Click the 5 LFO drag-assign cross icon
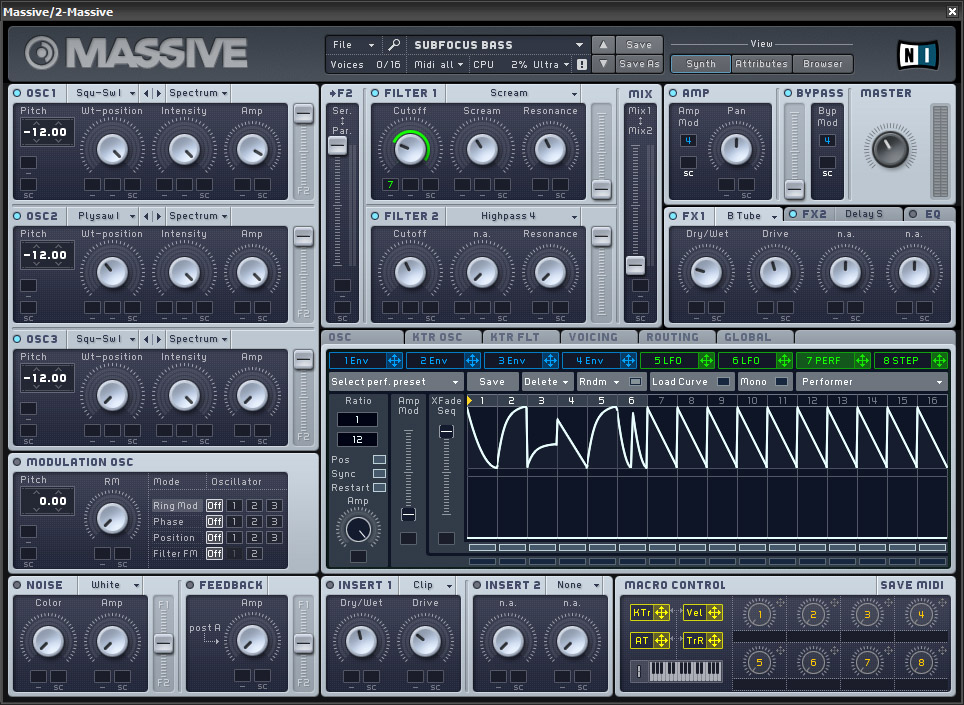Viewport: 964px width, 705px height. (706, 361)
